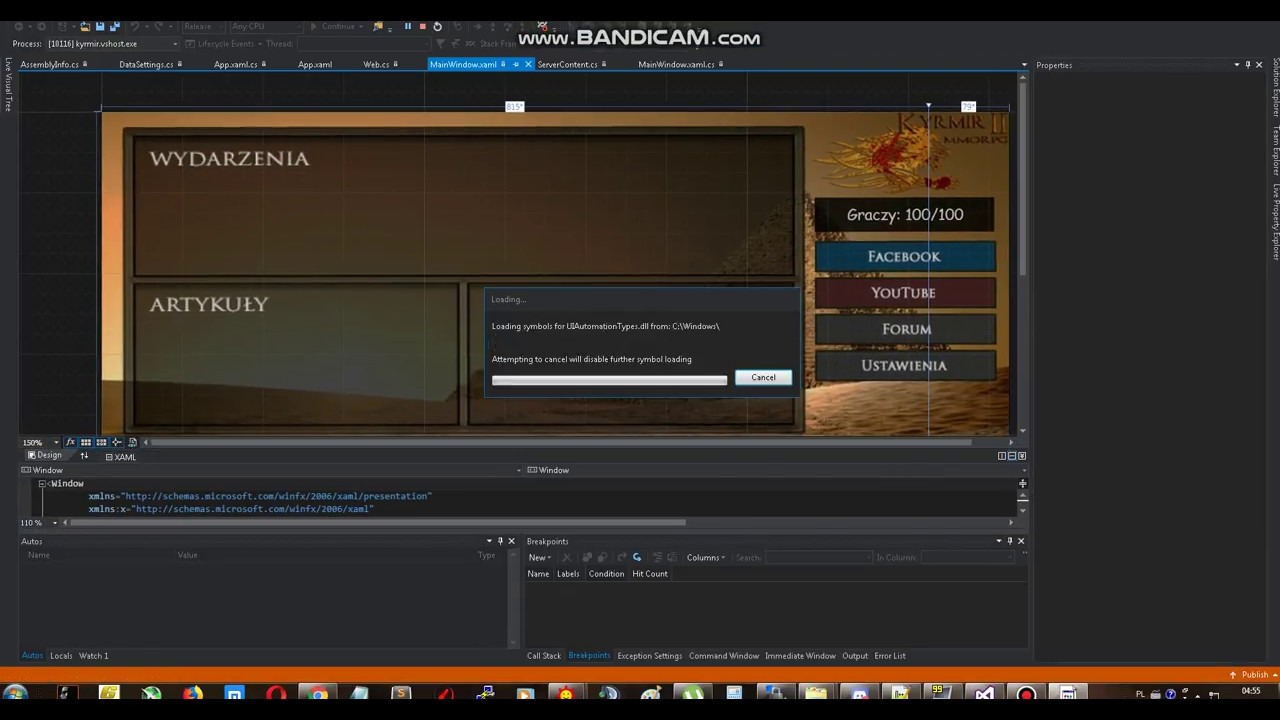Click the Publish button in status bar

(x=1249, y=675)
